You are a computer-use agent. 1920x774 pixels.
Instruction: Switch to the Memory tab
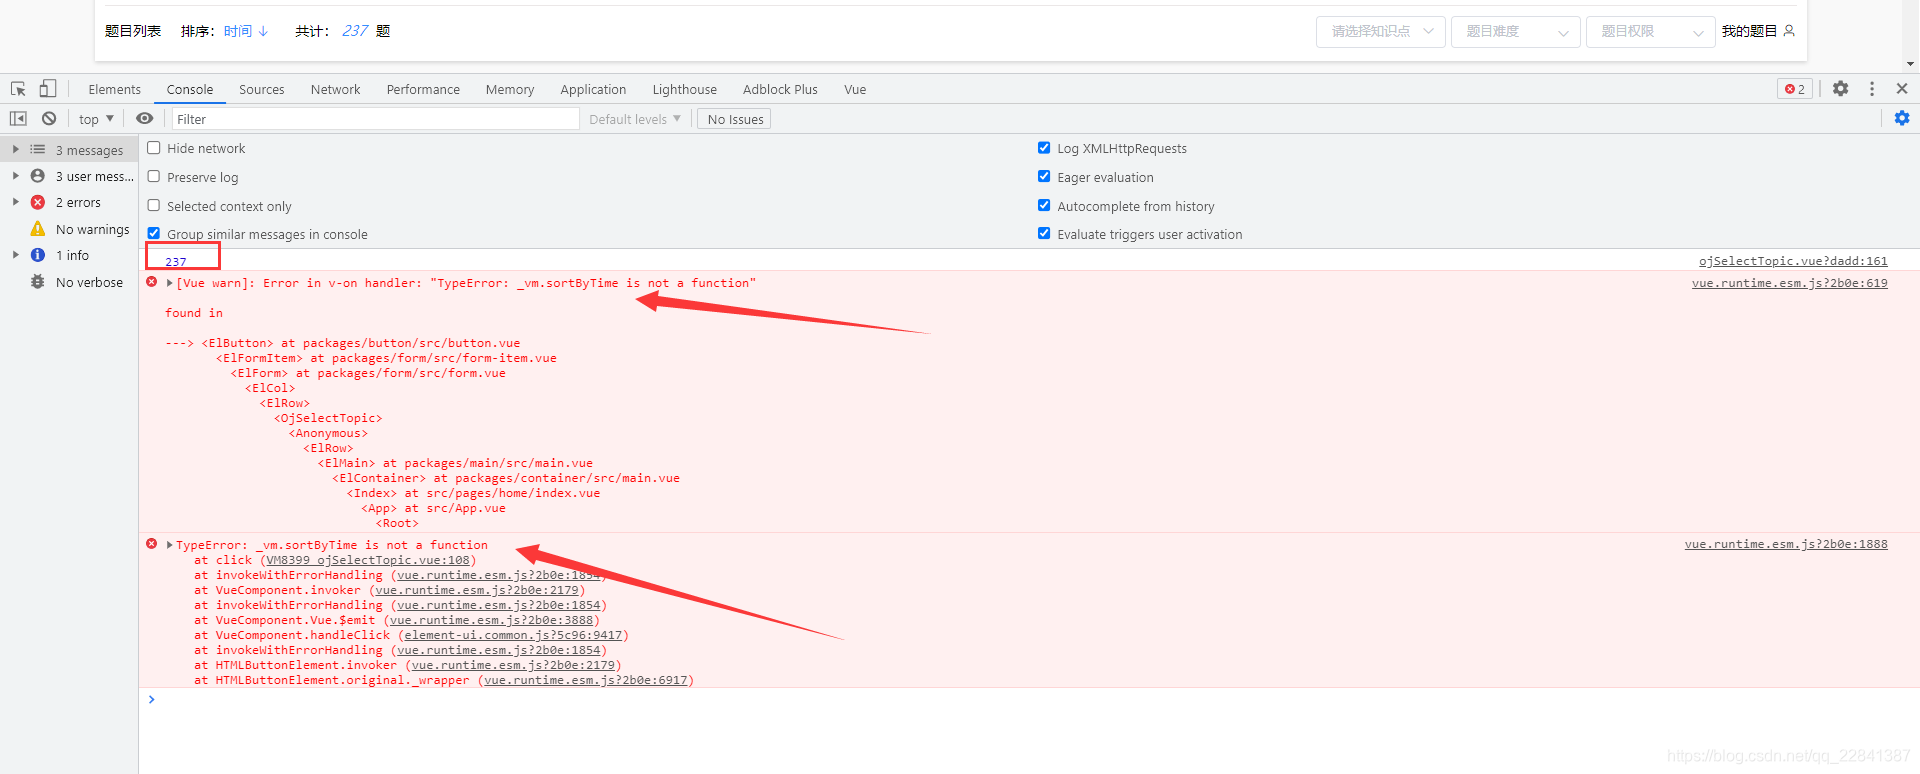pyautogui.click(x=510, y=89)
